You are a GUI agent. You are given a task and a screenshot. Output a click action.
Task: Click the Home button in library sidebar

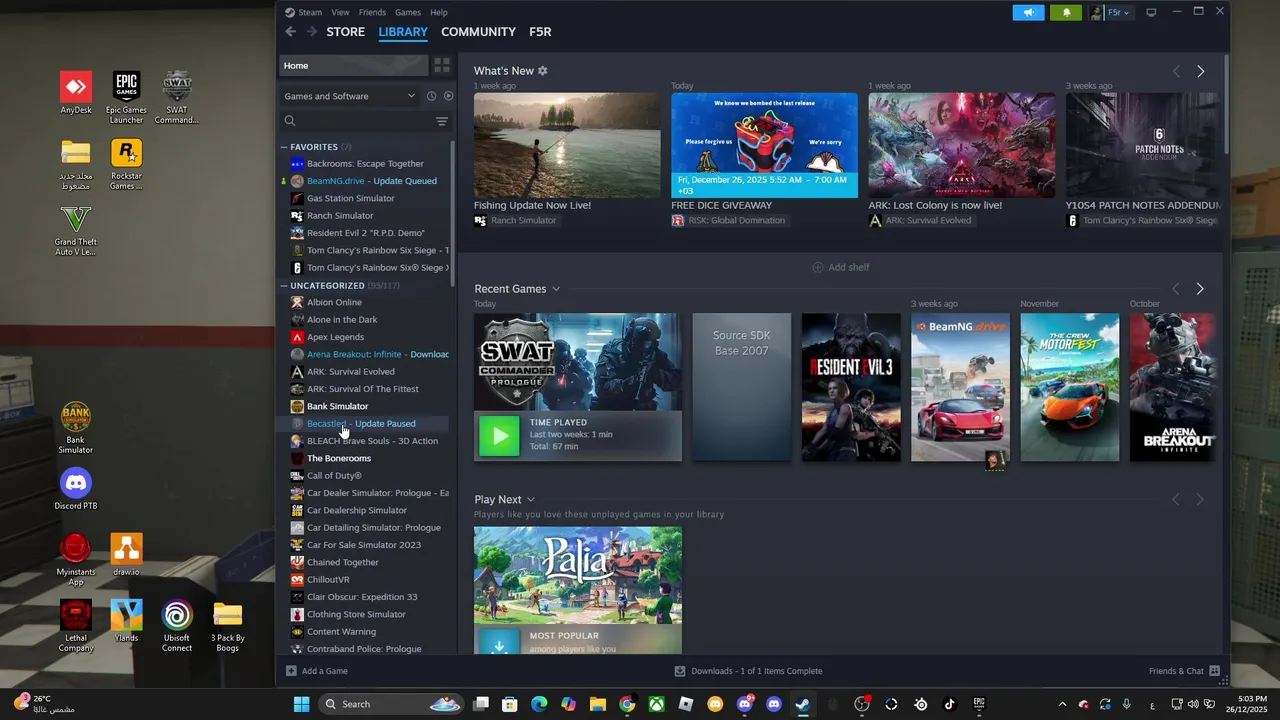click(353, 66)
